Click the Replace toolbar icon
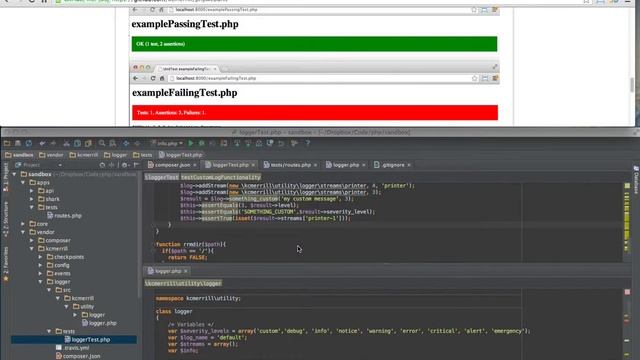 coord(113,143)
